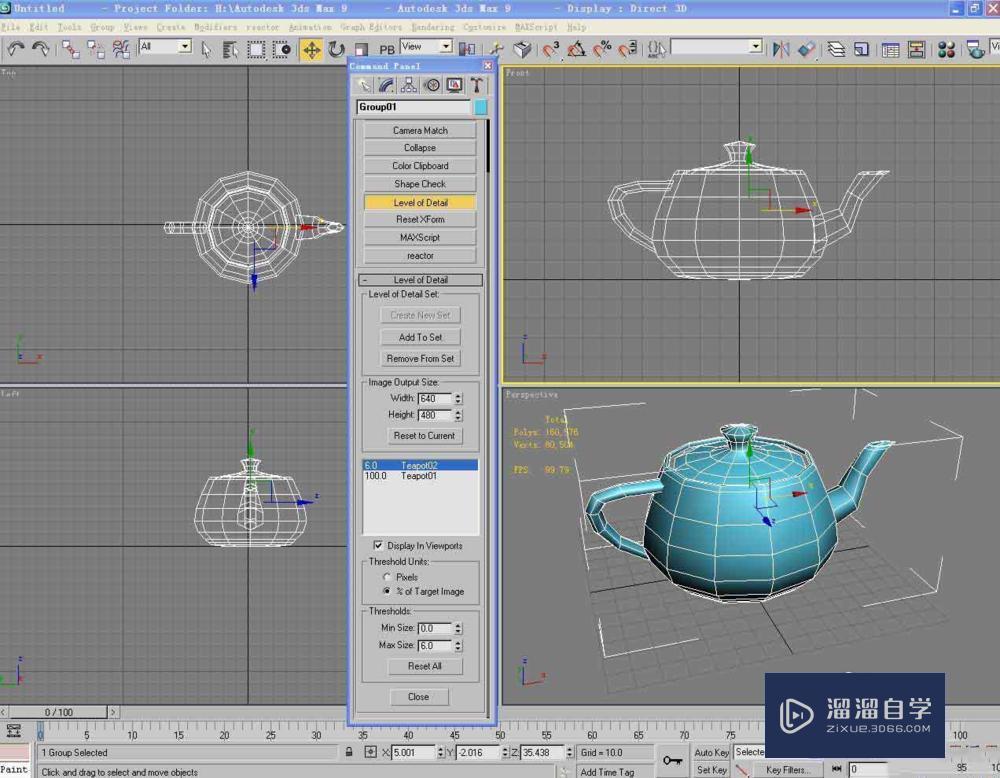Open the Layer Manager icon
The height and width of the screenshot is (778, 1000).
point(834,48)
